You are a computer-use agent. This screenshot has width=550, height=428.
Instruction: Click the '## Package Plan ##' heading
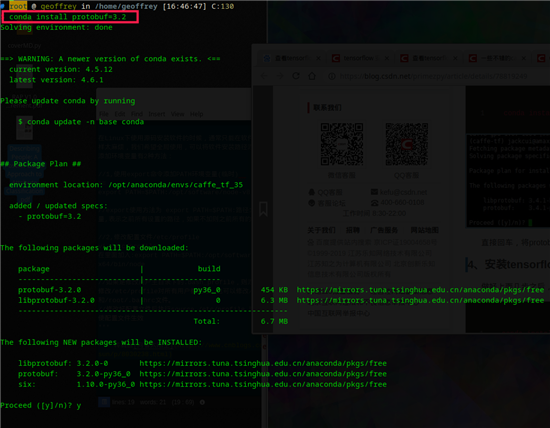coord(41,164)
